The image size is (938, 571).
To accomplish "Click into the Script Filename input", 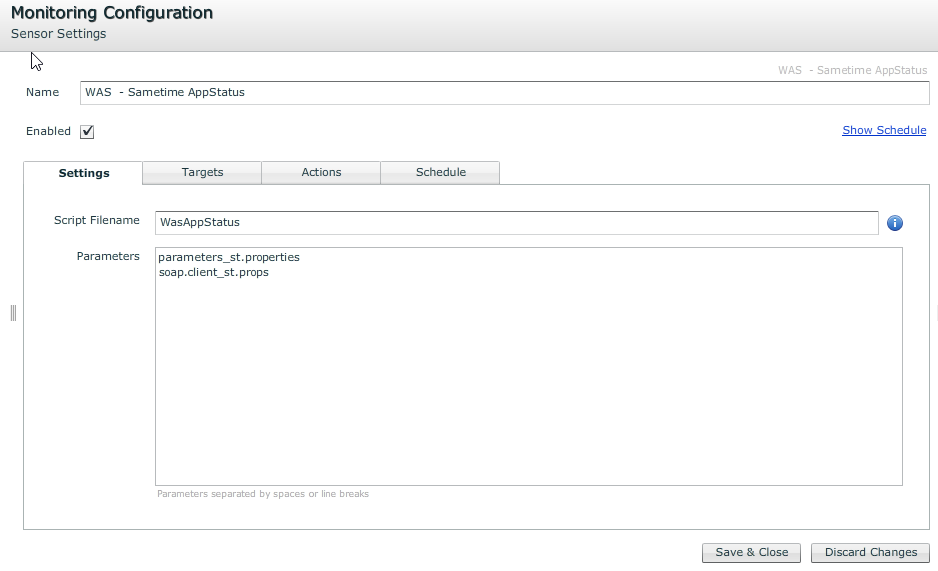I will tap(516, 222).
